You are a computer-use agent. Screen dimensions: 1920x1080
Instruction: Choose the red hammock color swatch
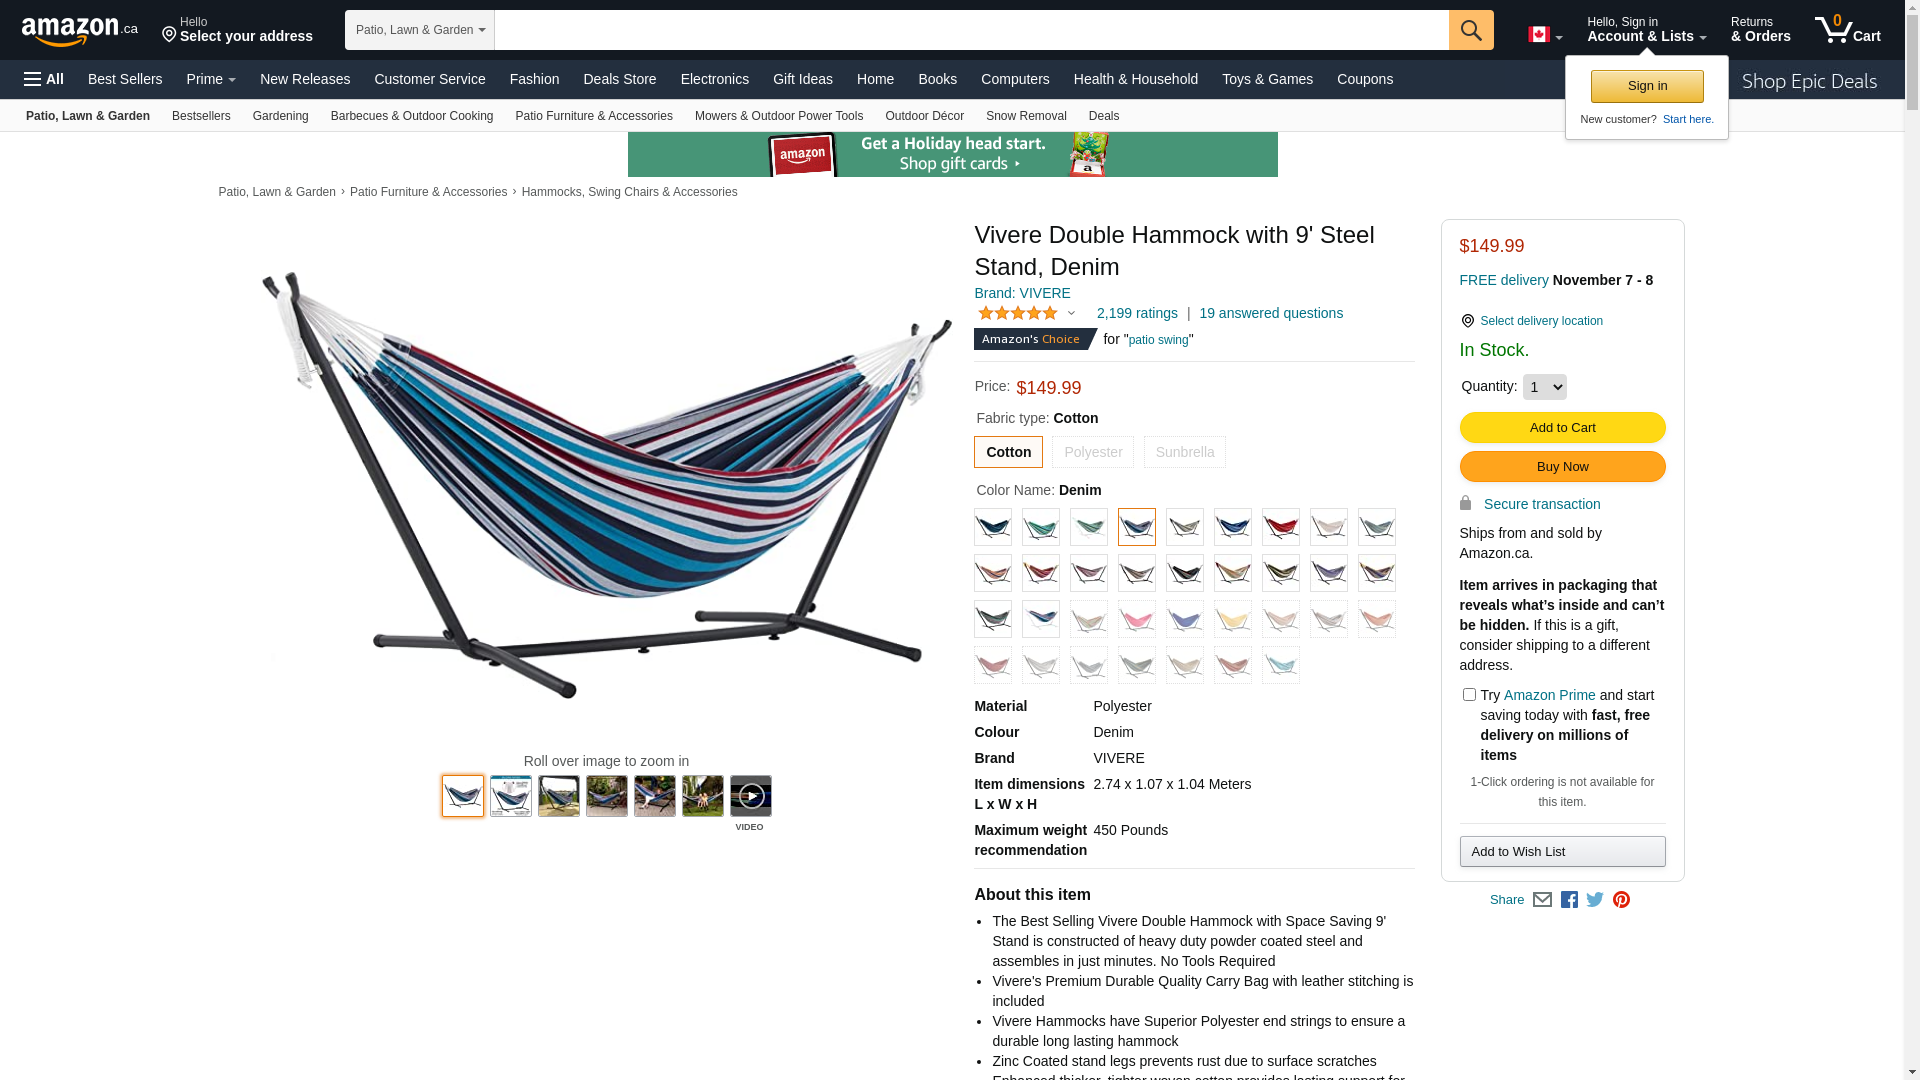click(x=1281, y=527)
